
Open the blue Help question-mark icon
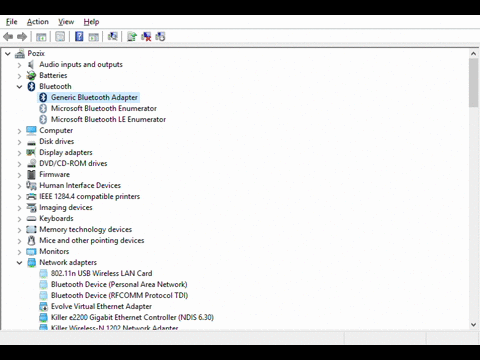(79, 36)
